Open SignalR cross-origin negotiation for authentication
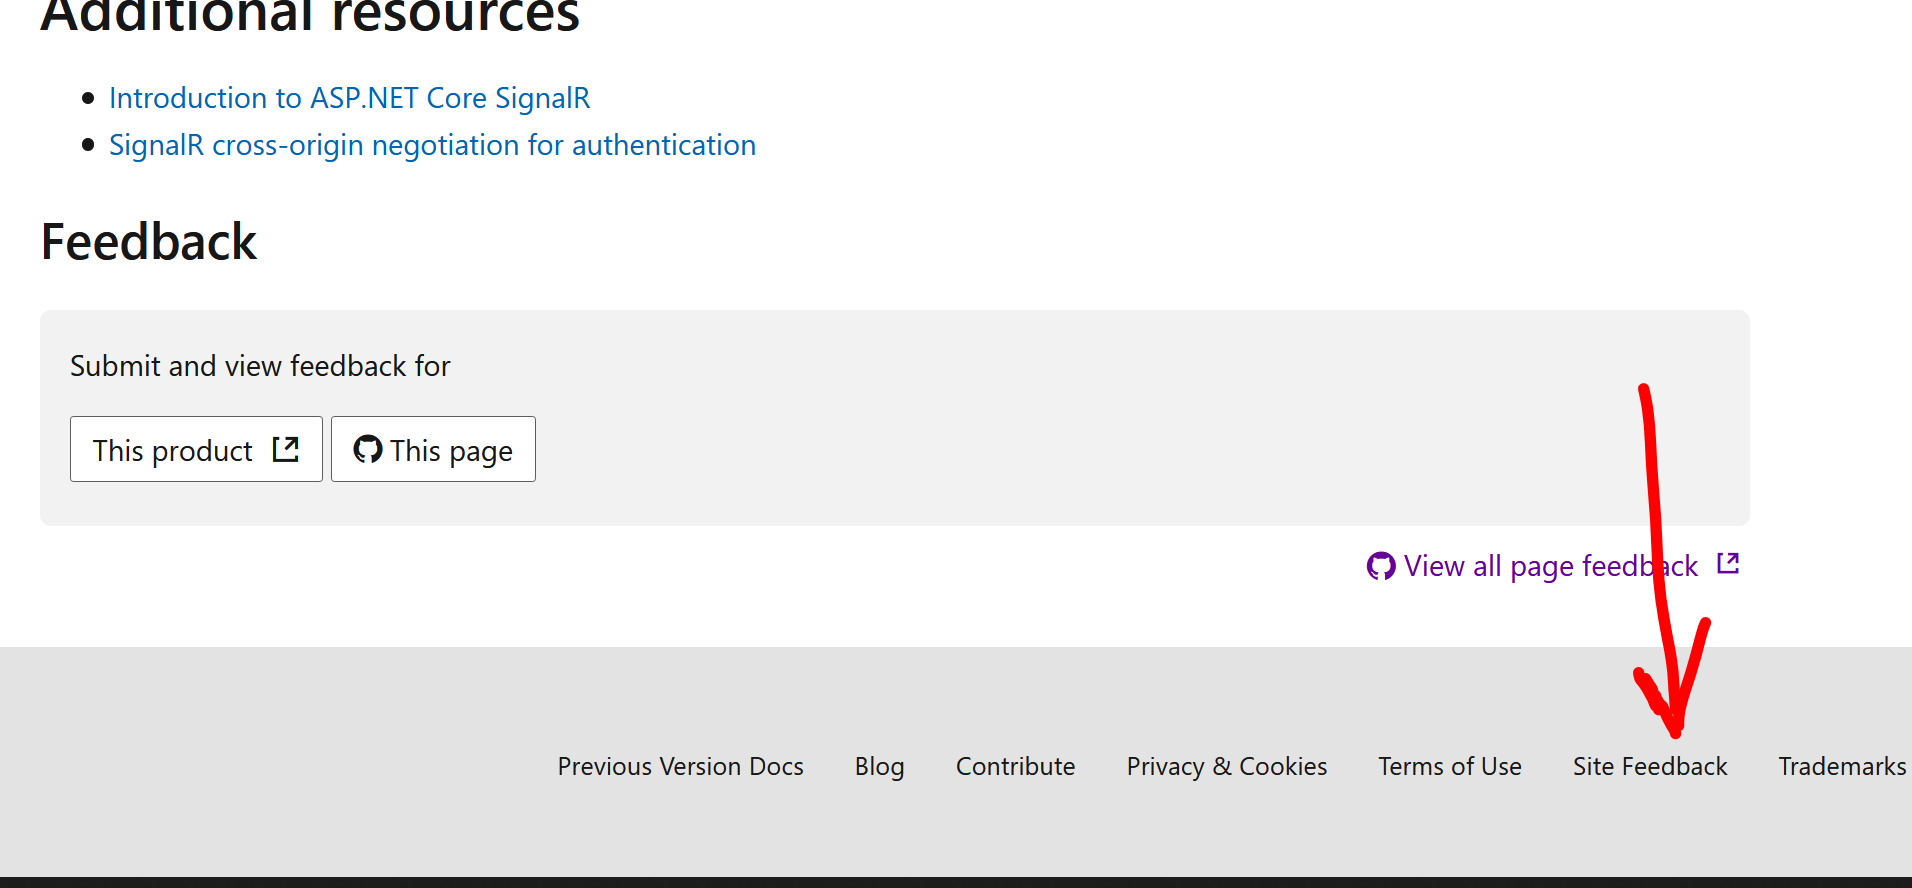1912x888 pixels. click(x=432, y=145)
